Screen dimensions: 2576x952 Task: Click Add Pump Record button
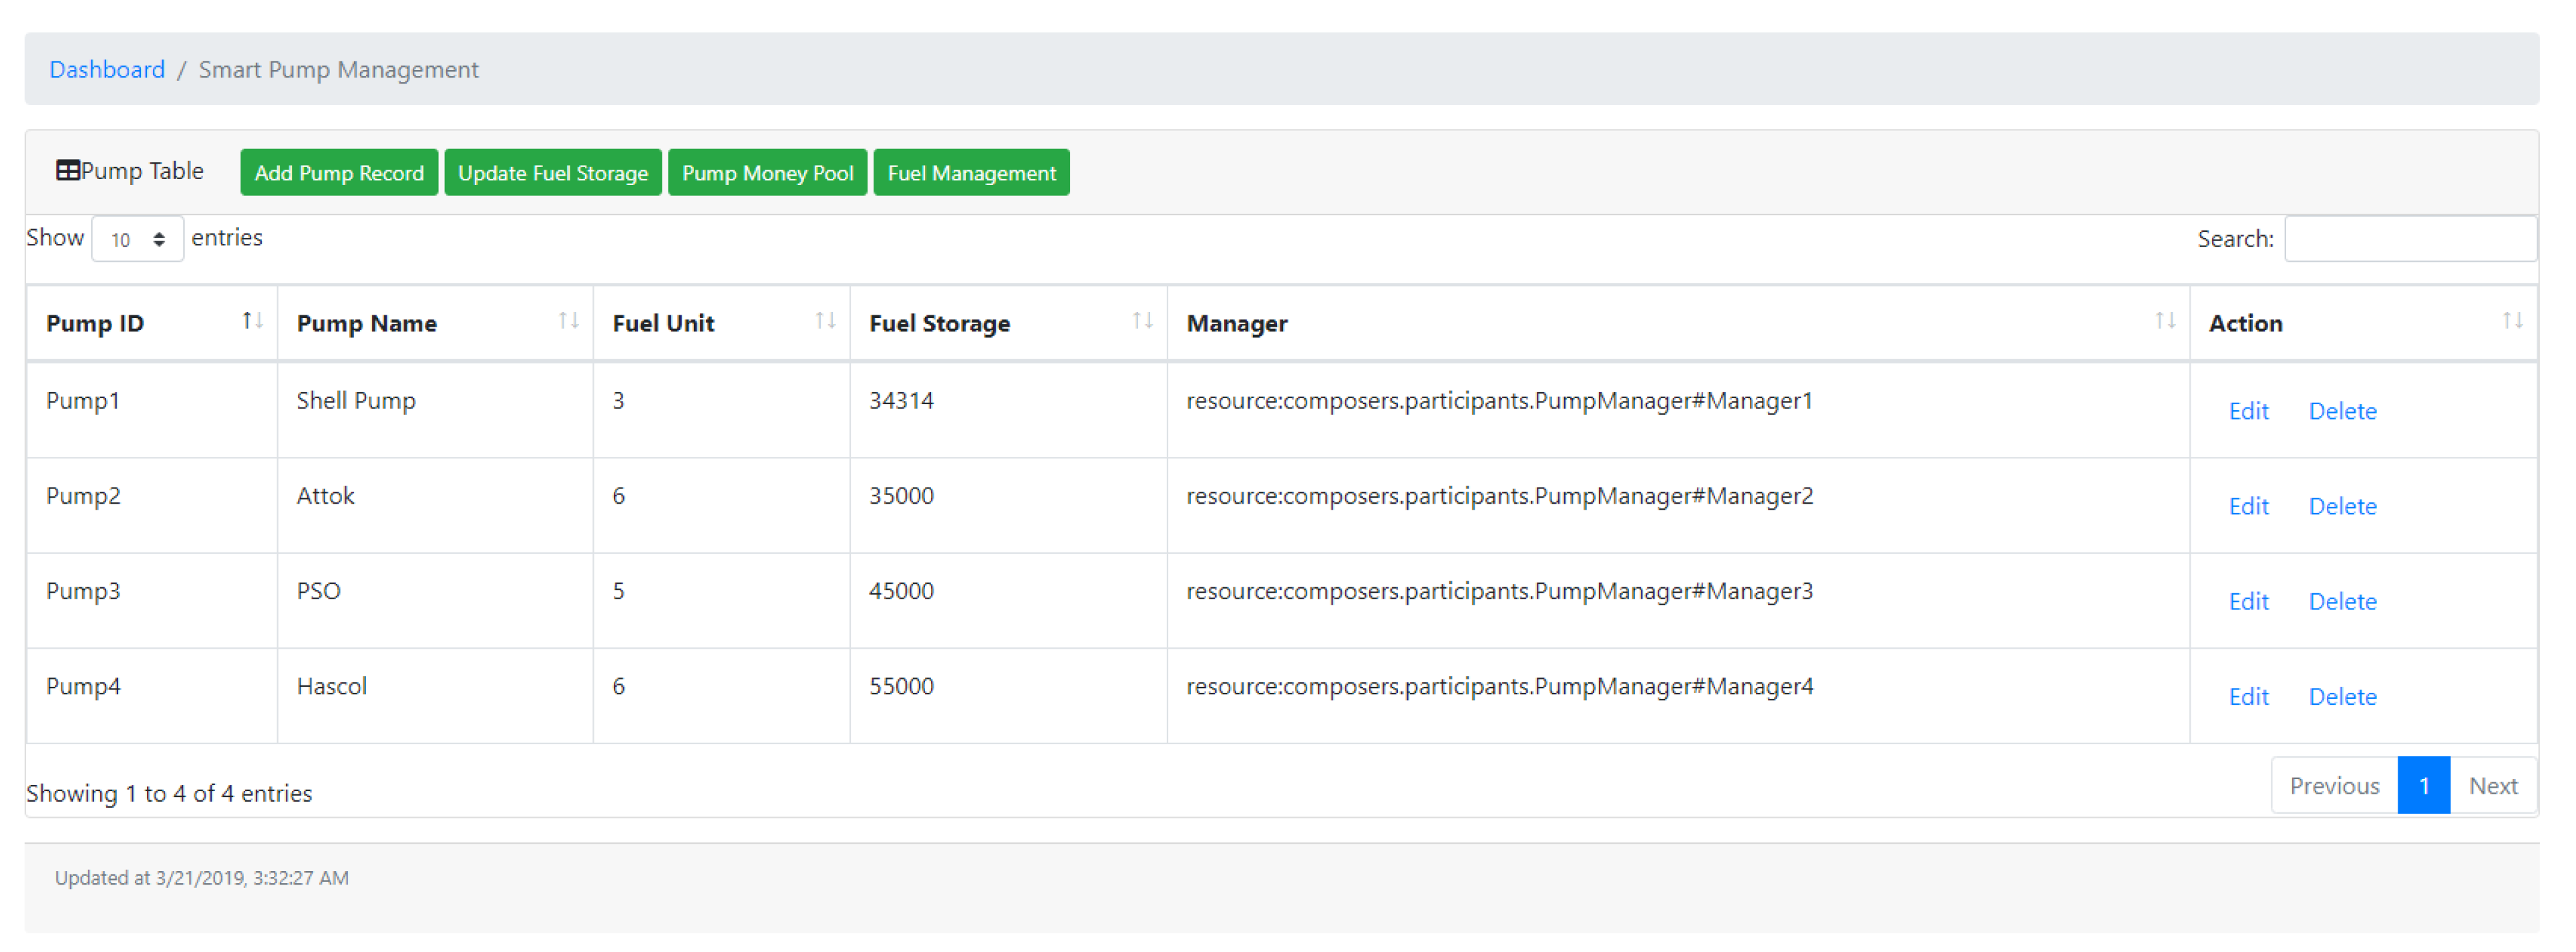(x=339, y=173)
